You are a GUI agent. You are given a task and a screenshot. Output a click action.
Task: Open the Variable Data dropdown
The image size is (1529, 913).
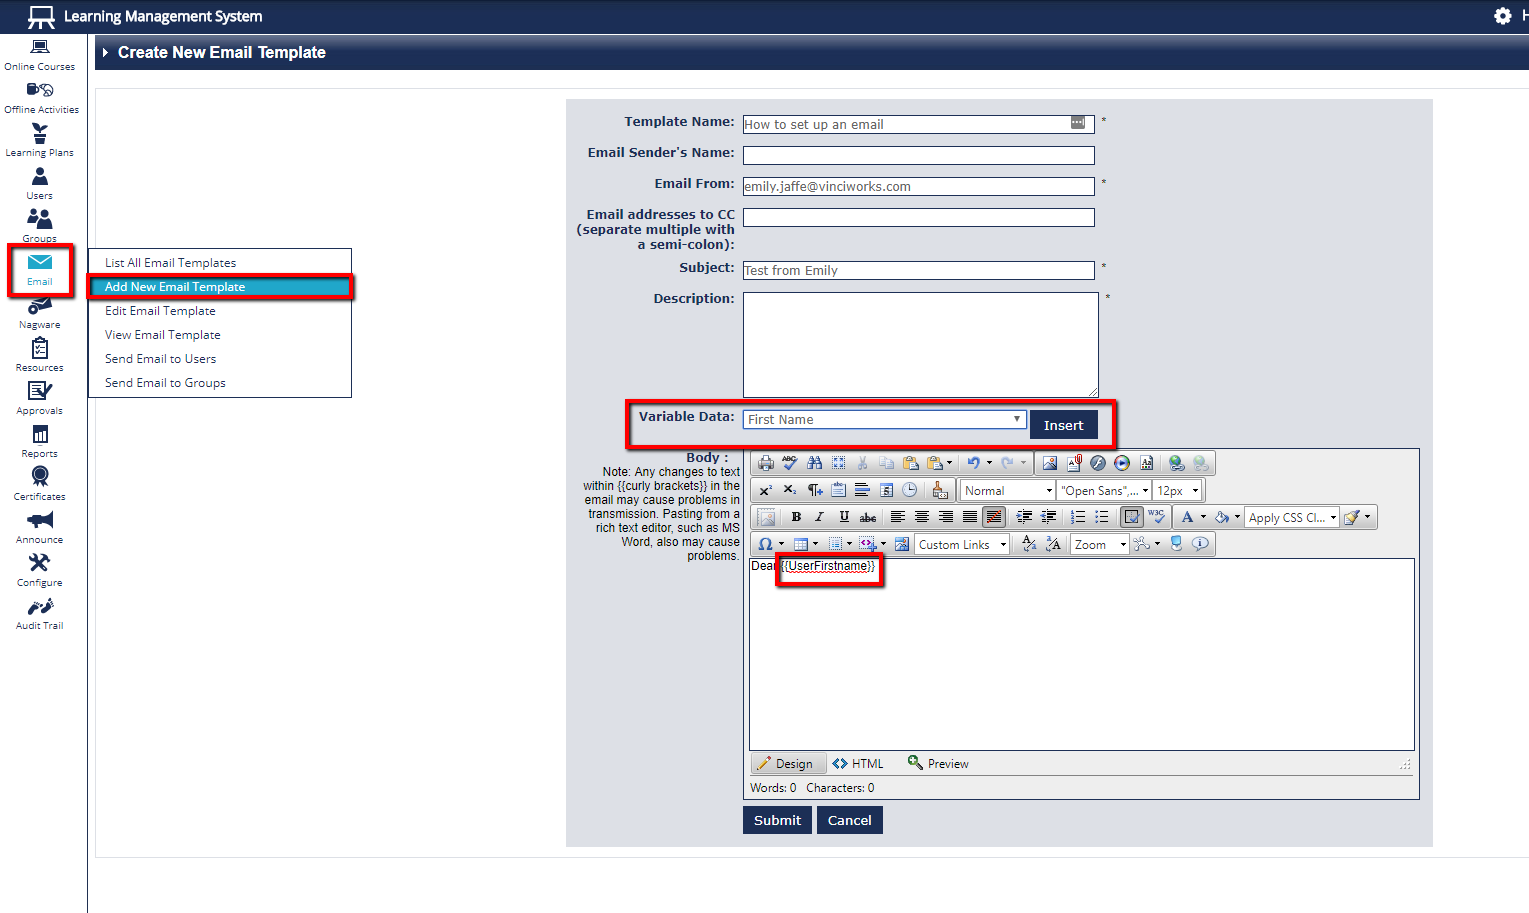tap(884, 420)
